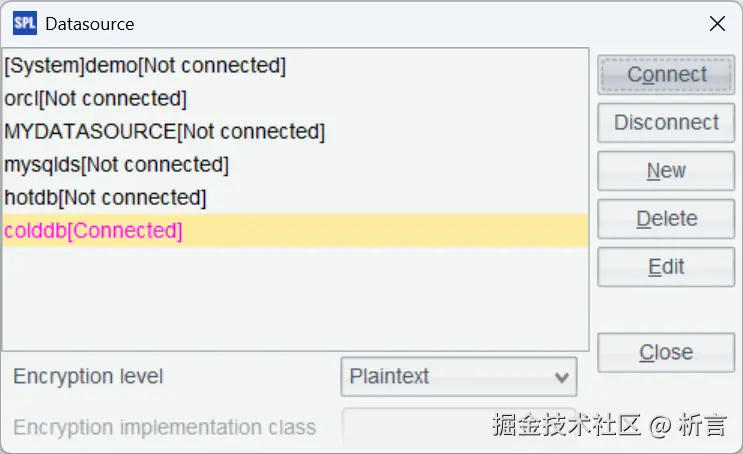Viewport: 743px width, 454px height.
Task: Dismiss the dialog using the Close button
Action: tap(666, 352)
